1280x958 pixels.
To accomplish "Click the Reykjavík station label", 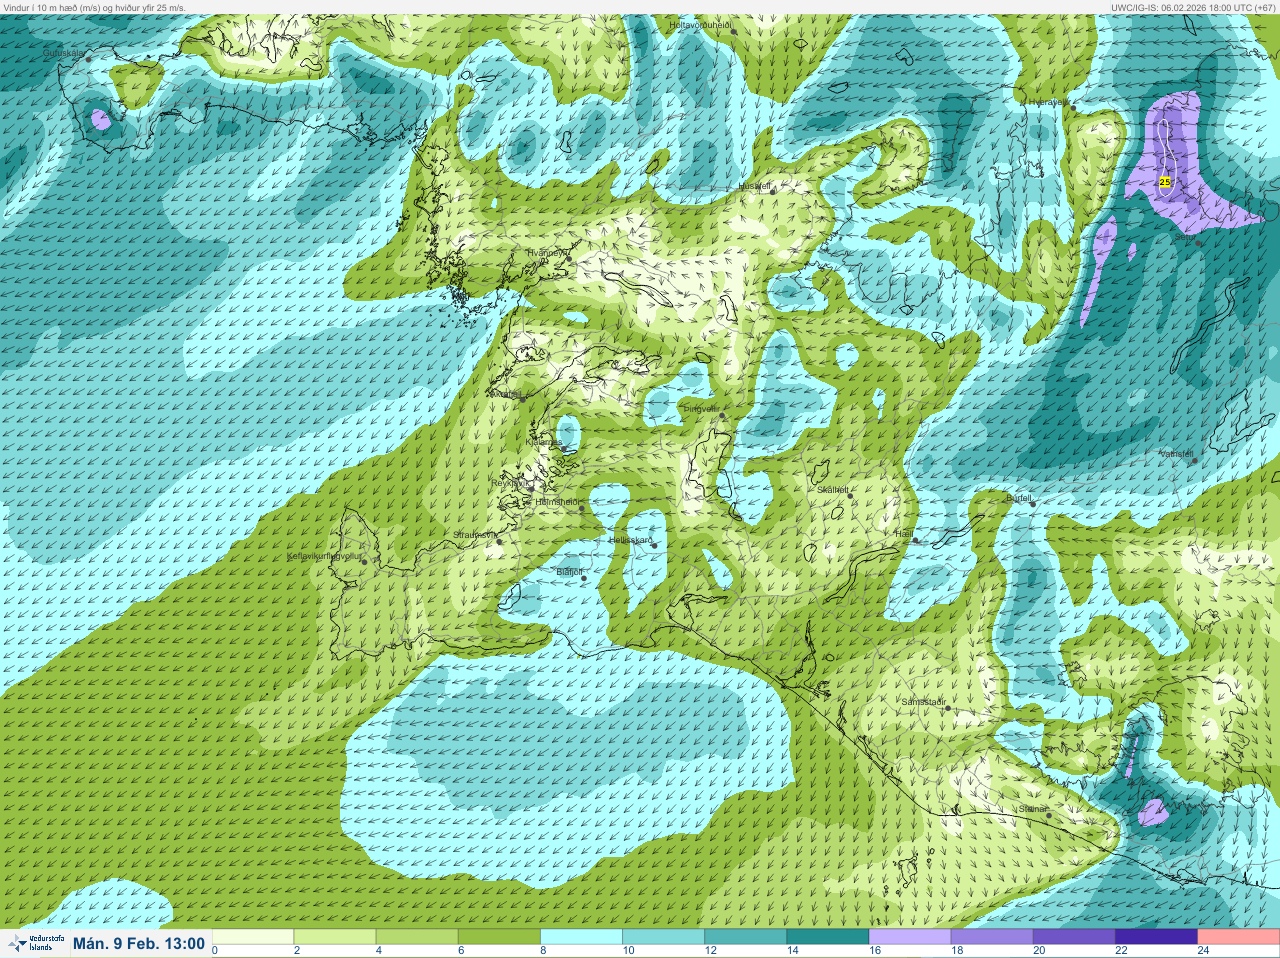I will 509,482.
